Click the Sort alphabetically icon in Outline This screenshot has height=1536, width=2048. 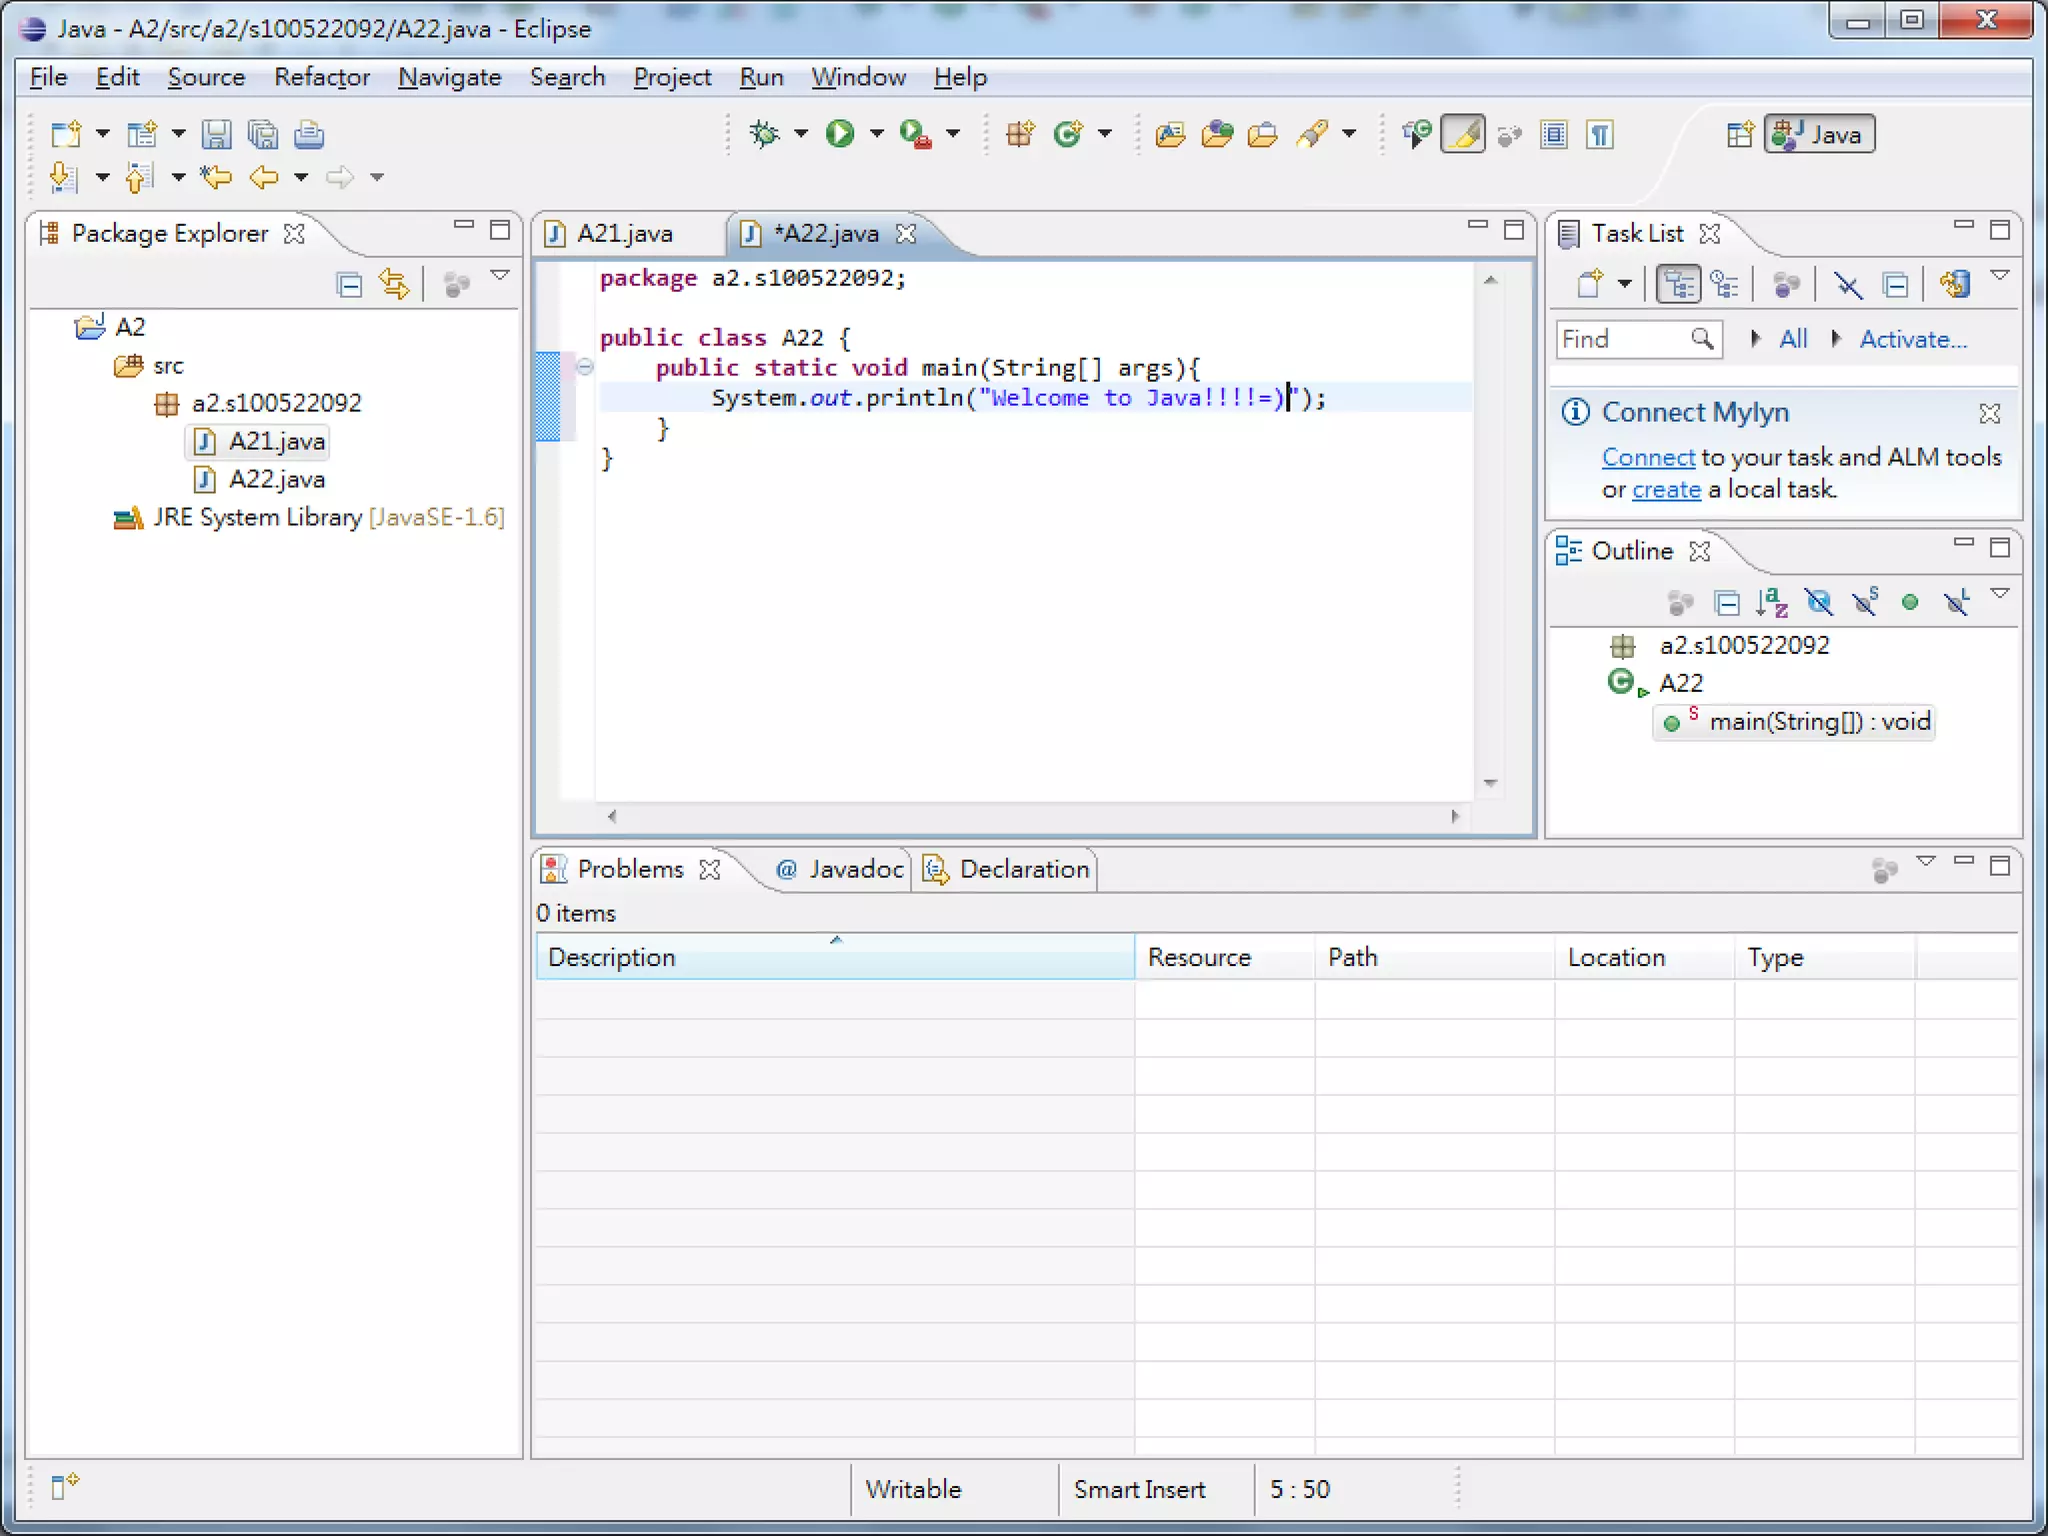1771,602
